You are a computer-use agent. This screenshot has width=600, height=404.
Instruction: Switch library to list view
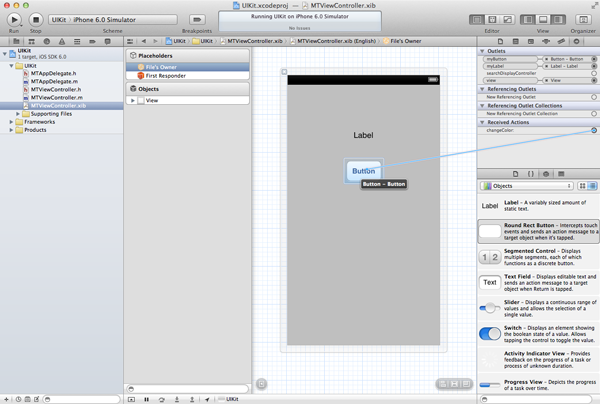click(592, 186)
